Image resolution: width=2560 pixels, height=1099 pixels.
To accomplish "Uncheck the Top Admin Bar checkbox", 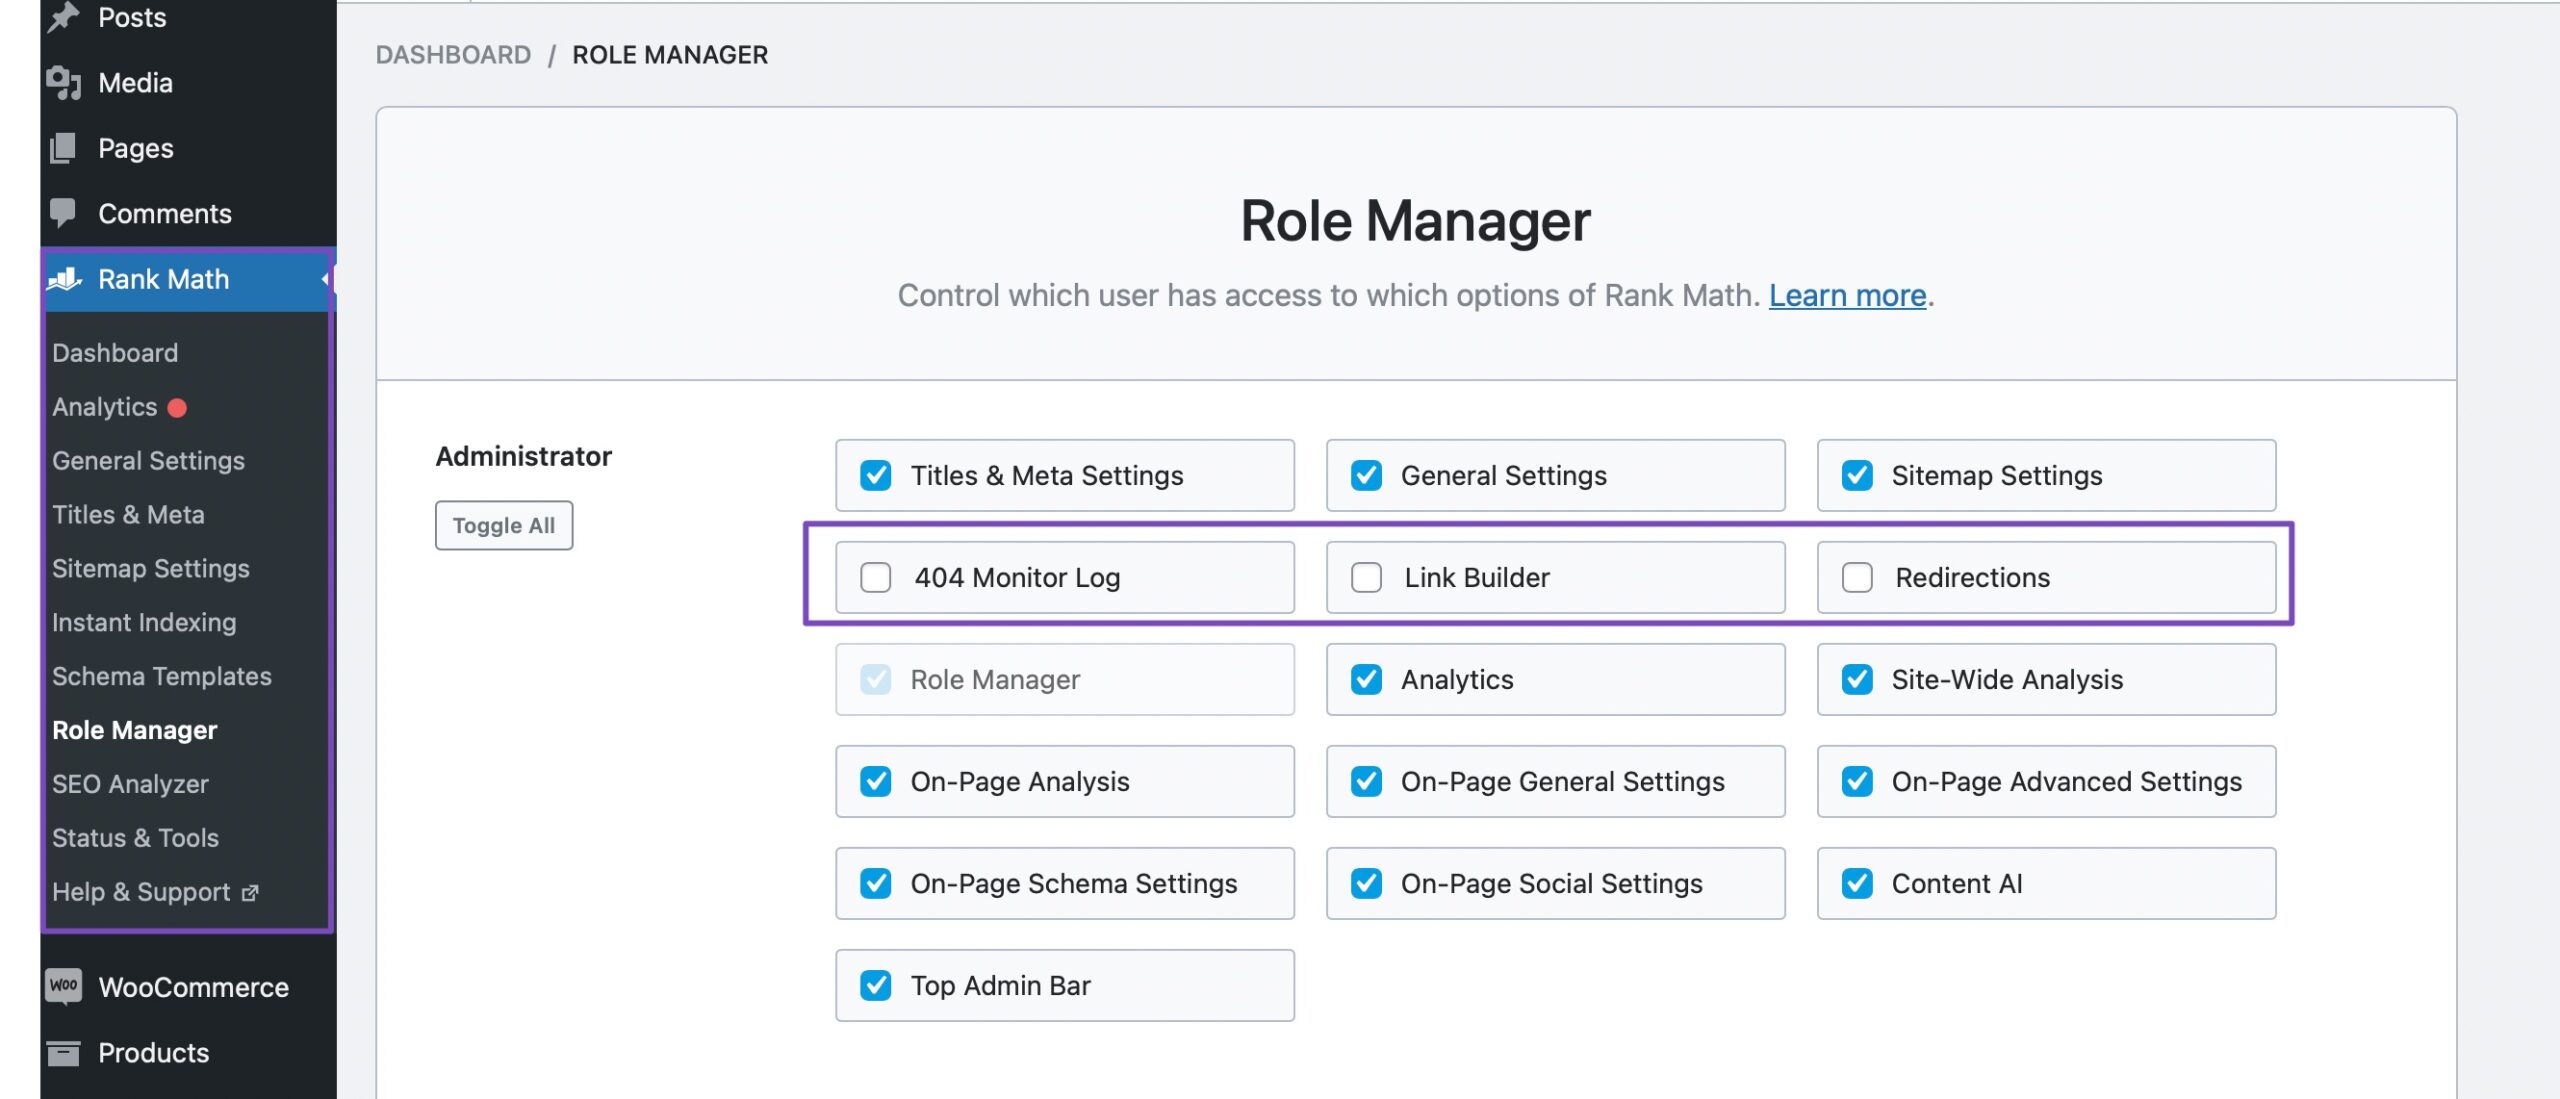I will point(876,985).
